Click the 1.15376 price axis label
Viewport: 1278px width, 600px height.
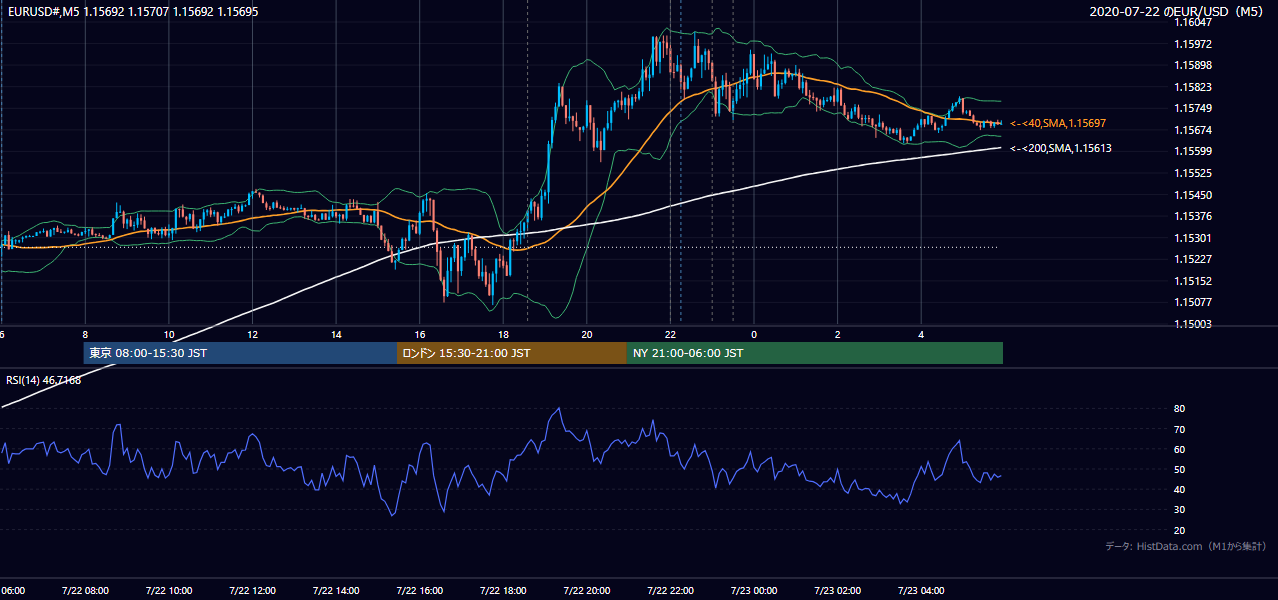(x=1193, y=216)
